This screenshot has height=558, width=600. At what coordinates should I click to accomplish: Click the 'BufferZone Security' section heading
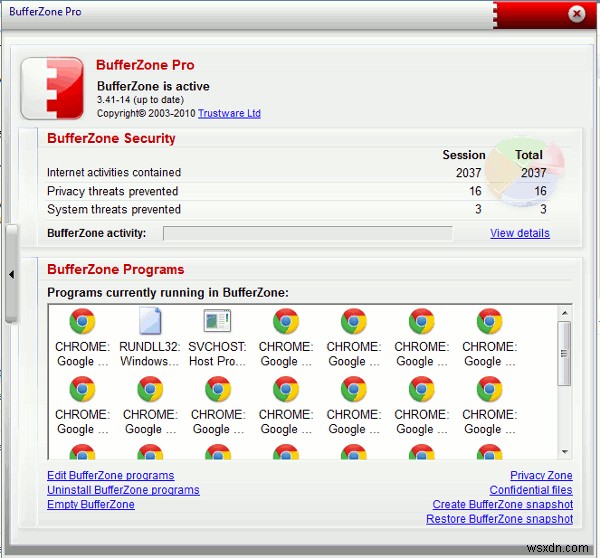(111, 138)
